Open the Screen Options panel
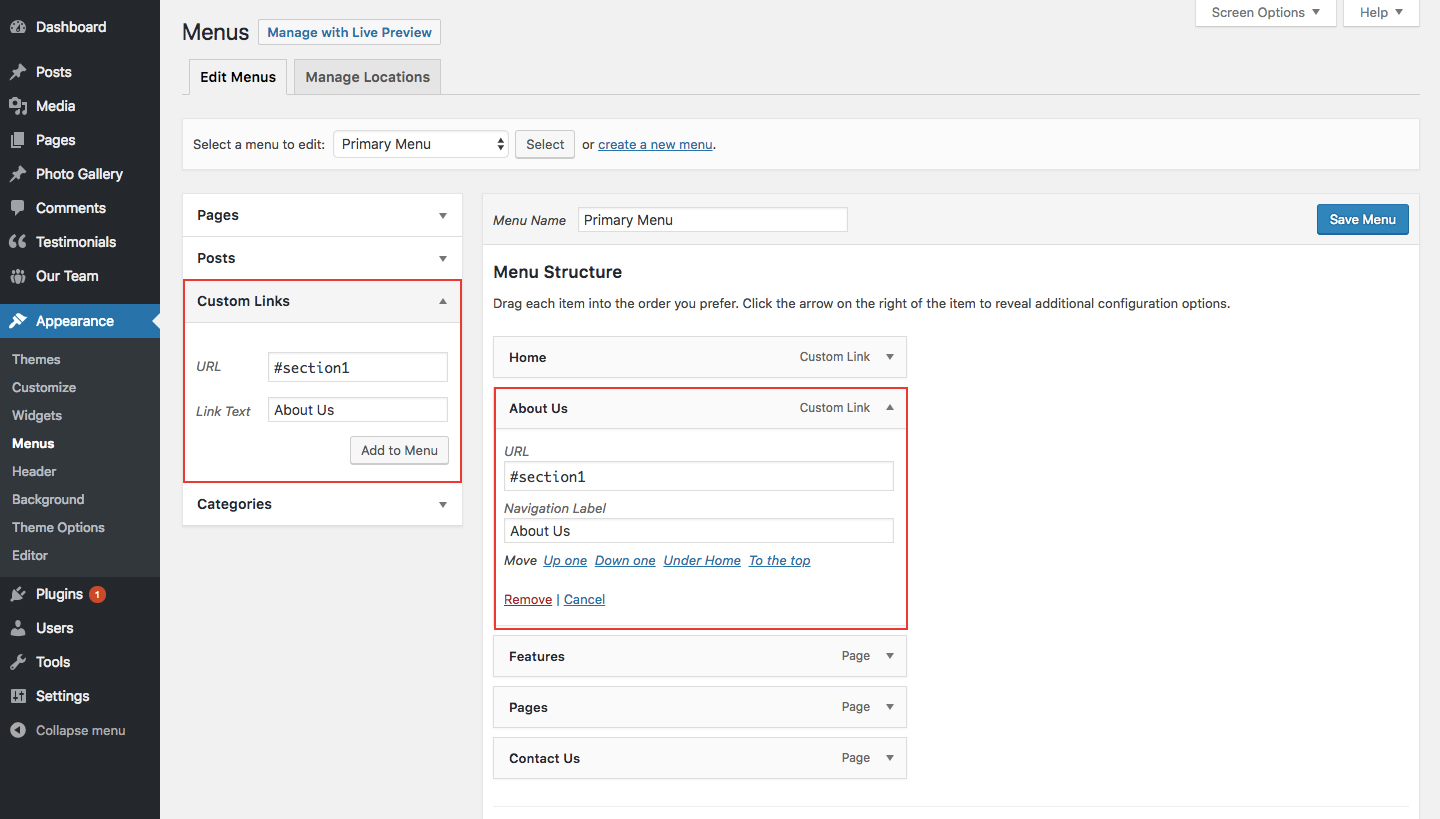 pyautogui.click(x=1266, y=13)
